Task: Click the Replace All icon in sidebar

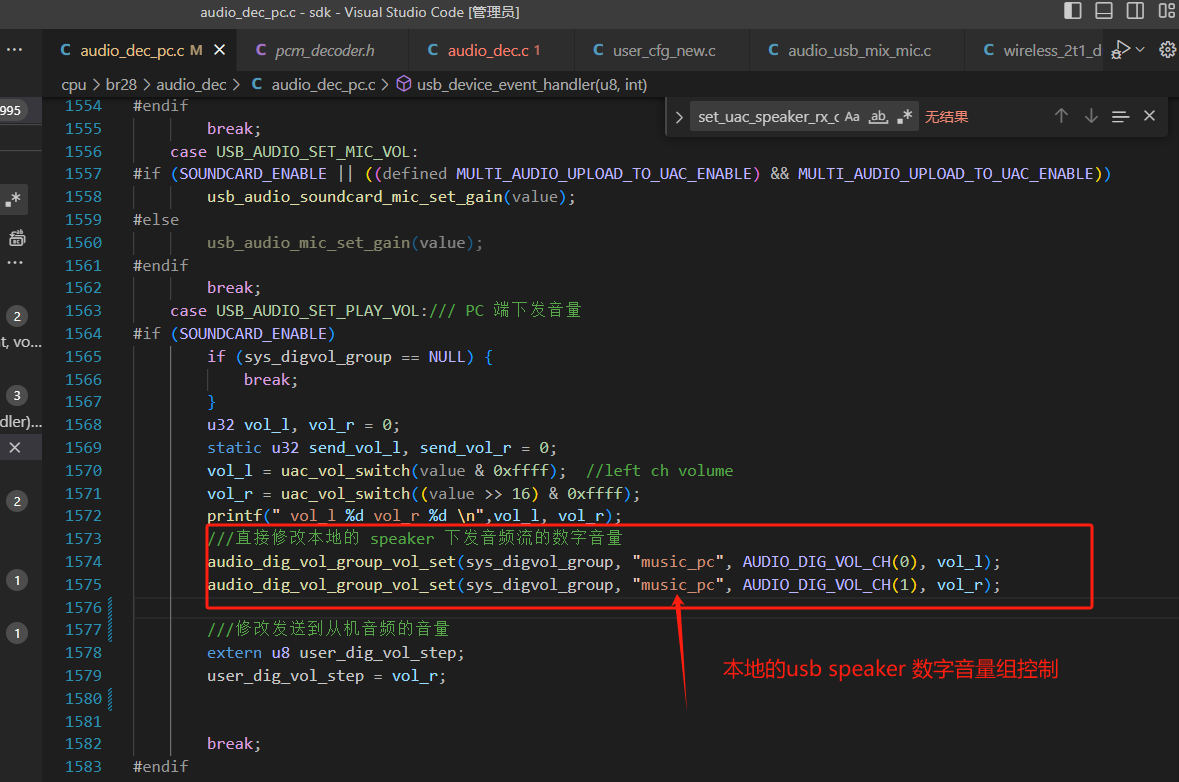Action: [x=17, y=238]
